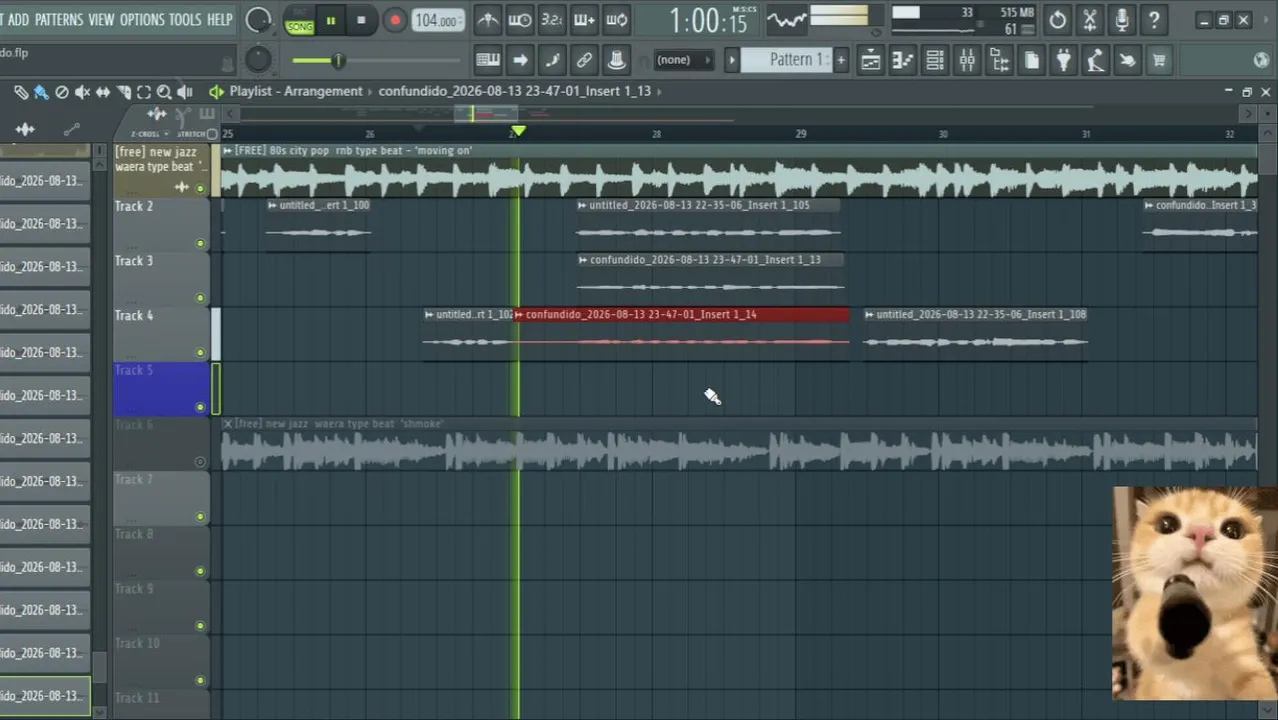Open the HELP menu
This screenshot has height=720, width=1278.
pos(220,19)
